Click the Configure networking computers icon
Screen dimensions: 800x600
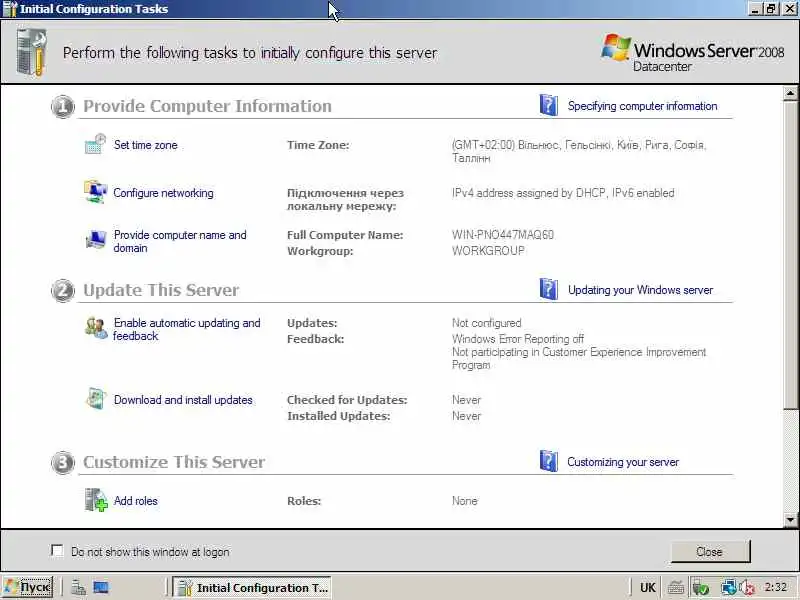(95, 192)
